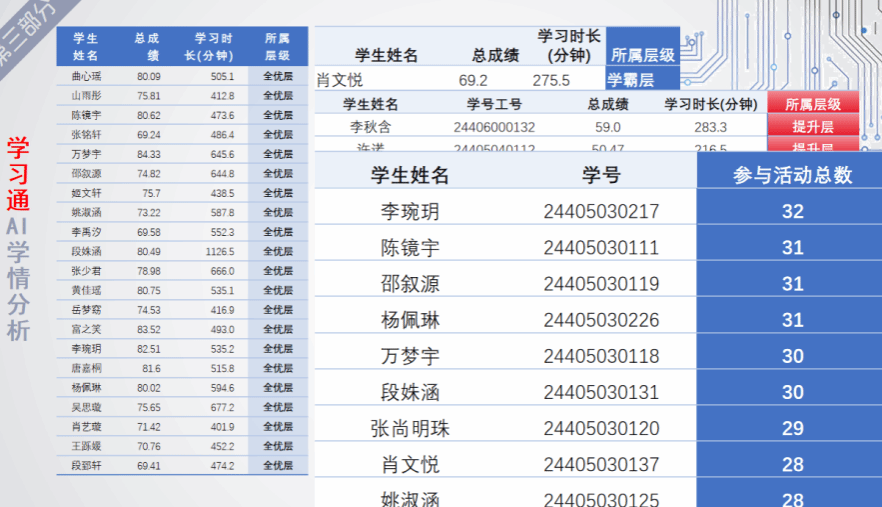This screenshot has height=507, width=882.
Task: Select the red 所属层级 header cell
Action: [x=813, y=104]
